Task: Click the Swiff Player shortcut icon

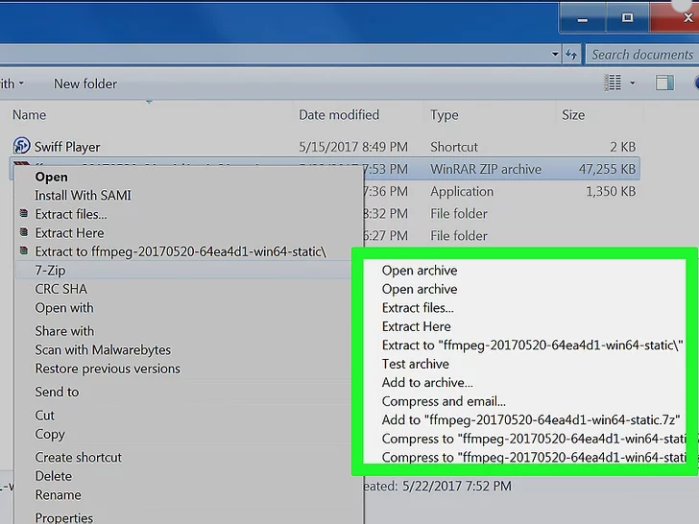Action: (x=21, y=146)
